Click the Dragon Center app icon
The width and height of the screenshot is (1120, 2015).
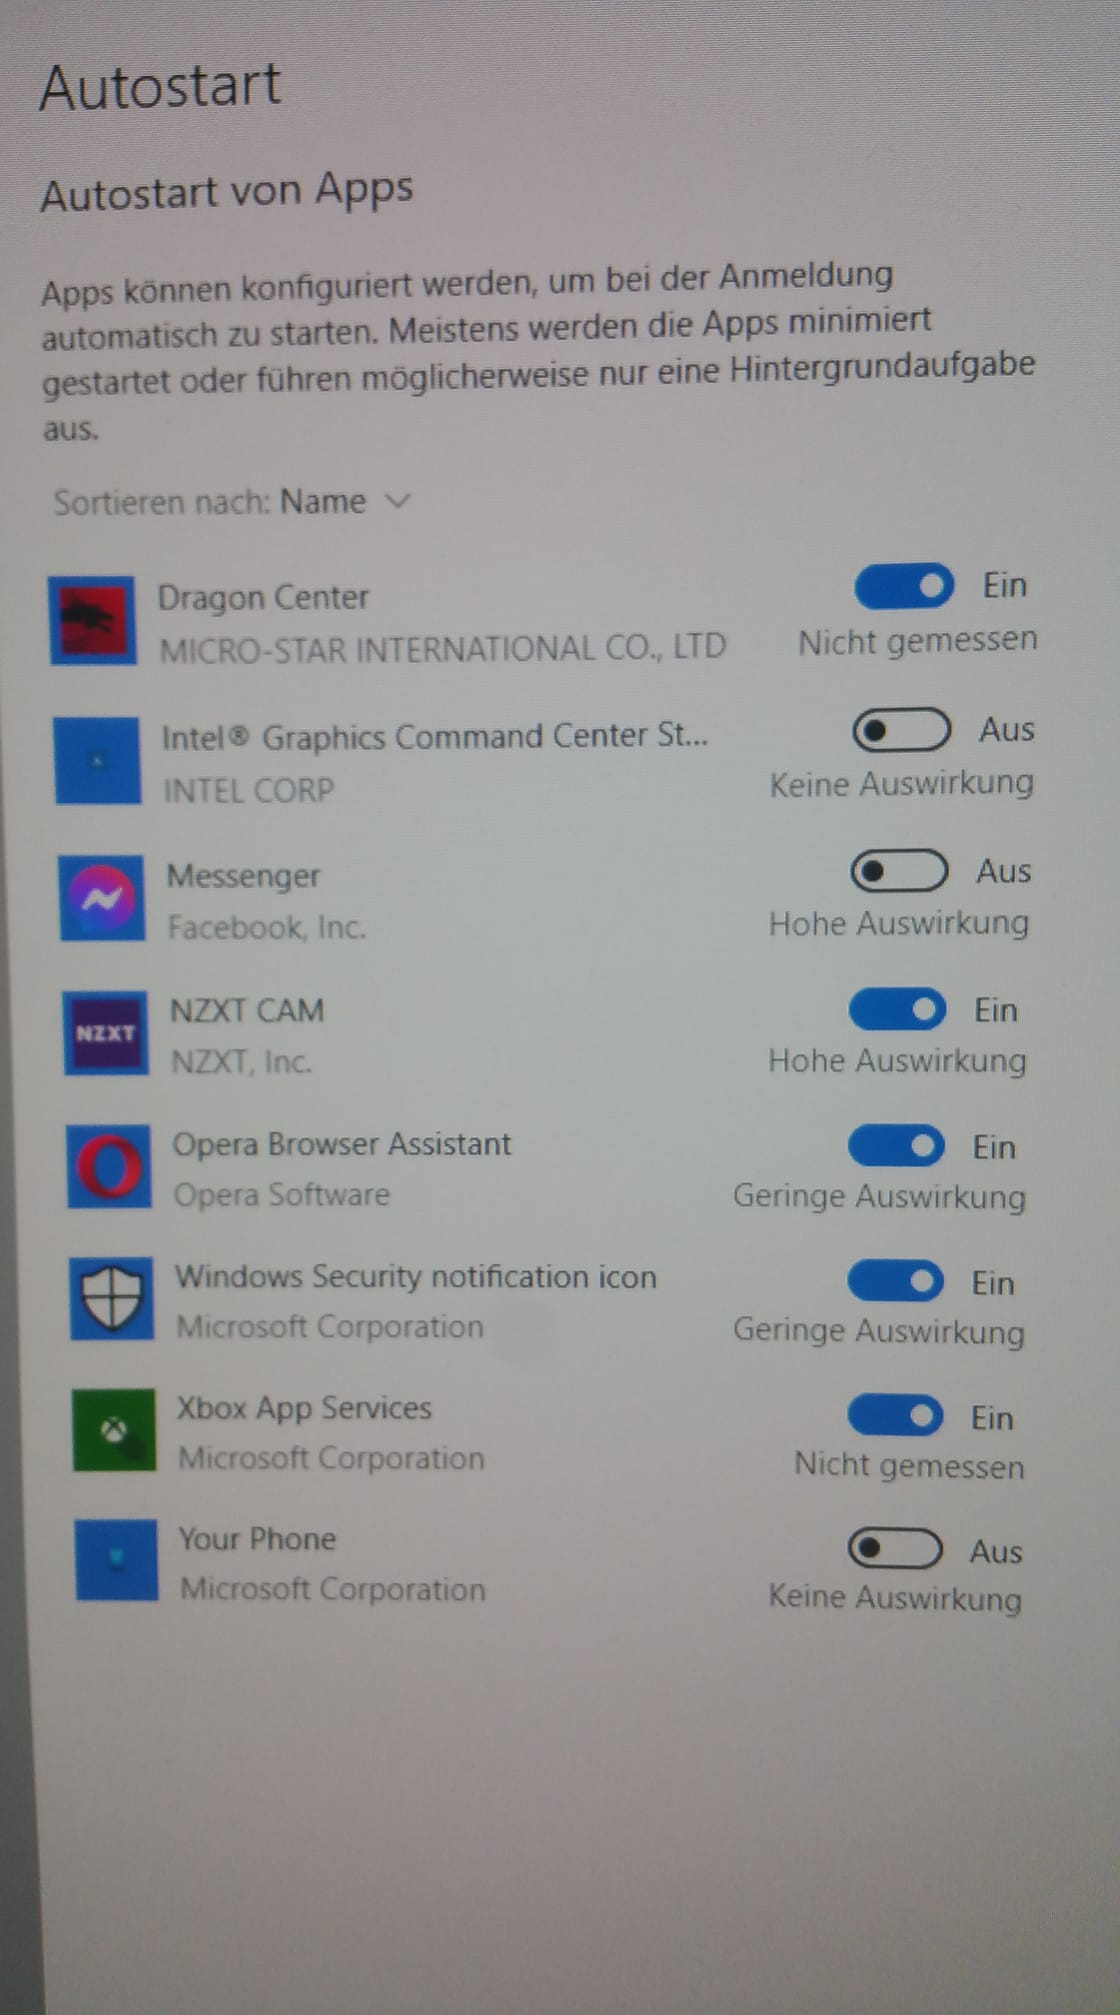click(92, 620)
